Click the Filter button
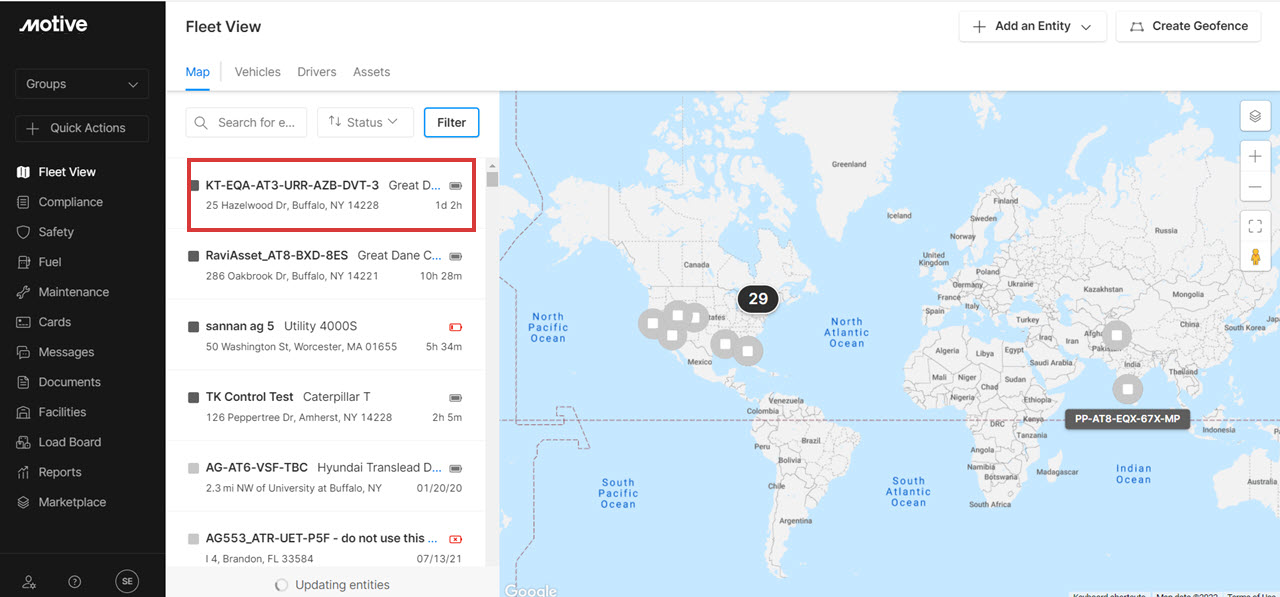The width and height of the screenshot is (1280, 597). 452,122
